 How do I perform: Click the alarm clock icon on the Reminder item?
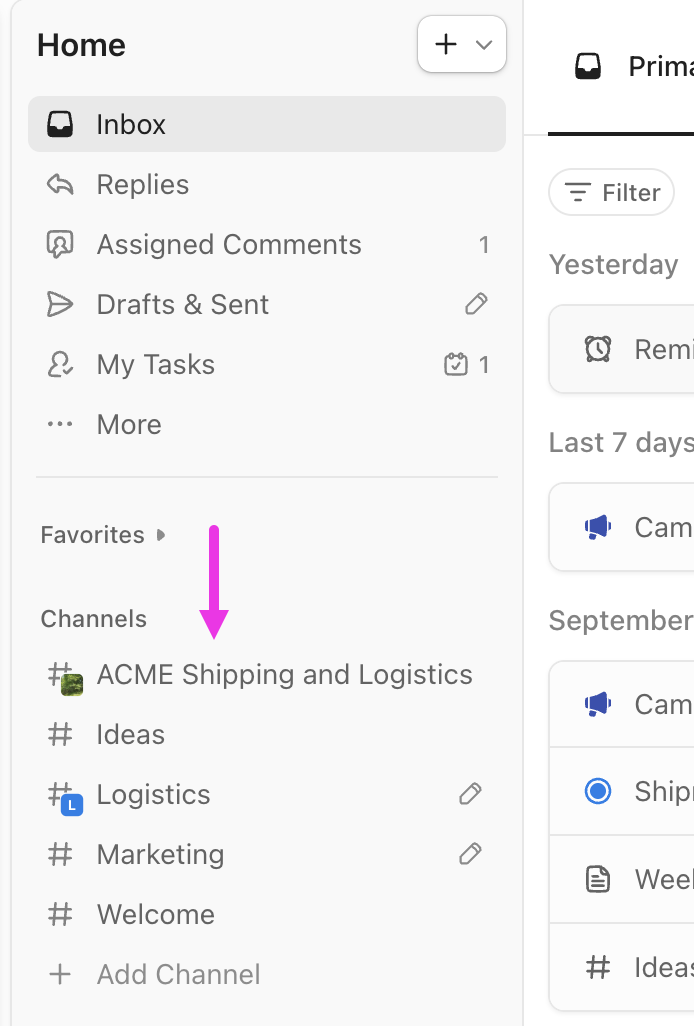tap(597, 349)
